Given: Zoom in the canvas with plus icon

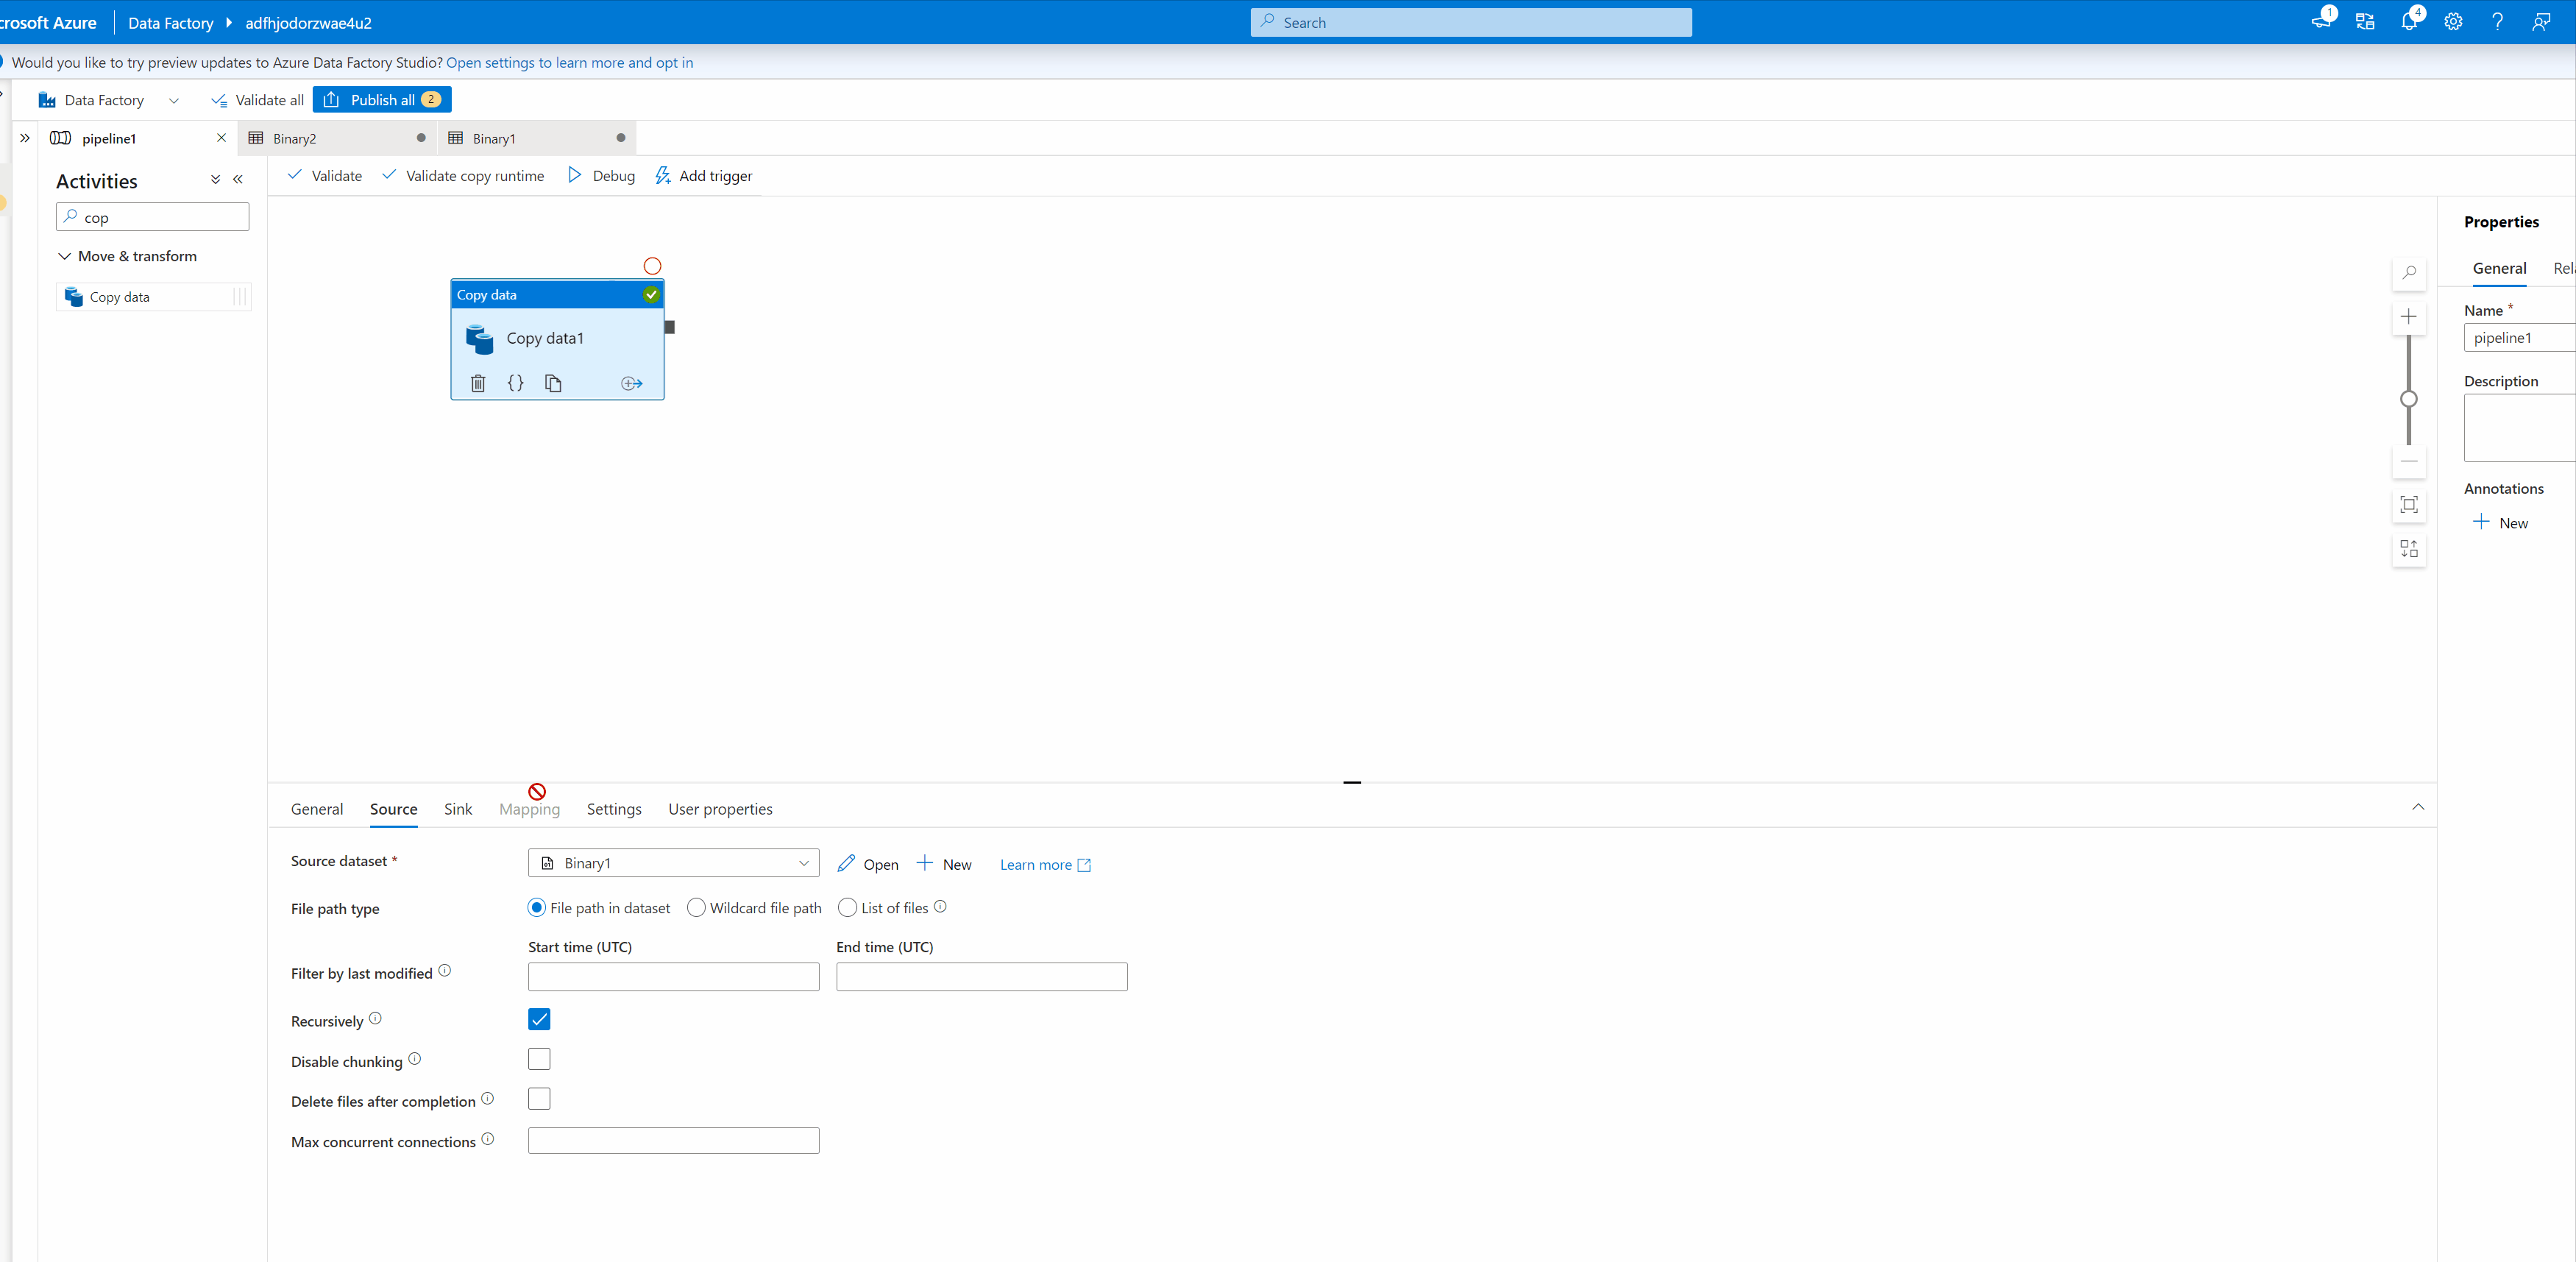Looking at the screenshot, I should tap(2409, 317).
